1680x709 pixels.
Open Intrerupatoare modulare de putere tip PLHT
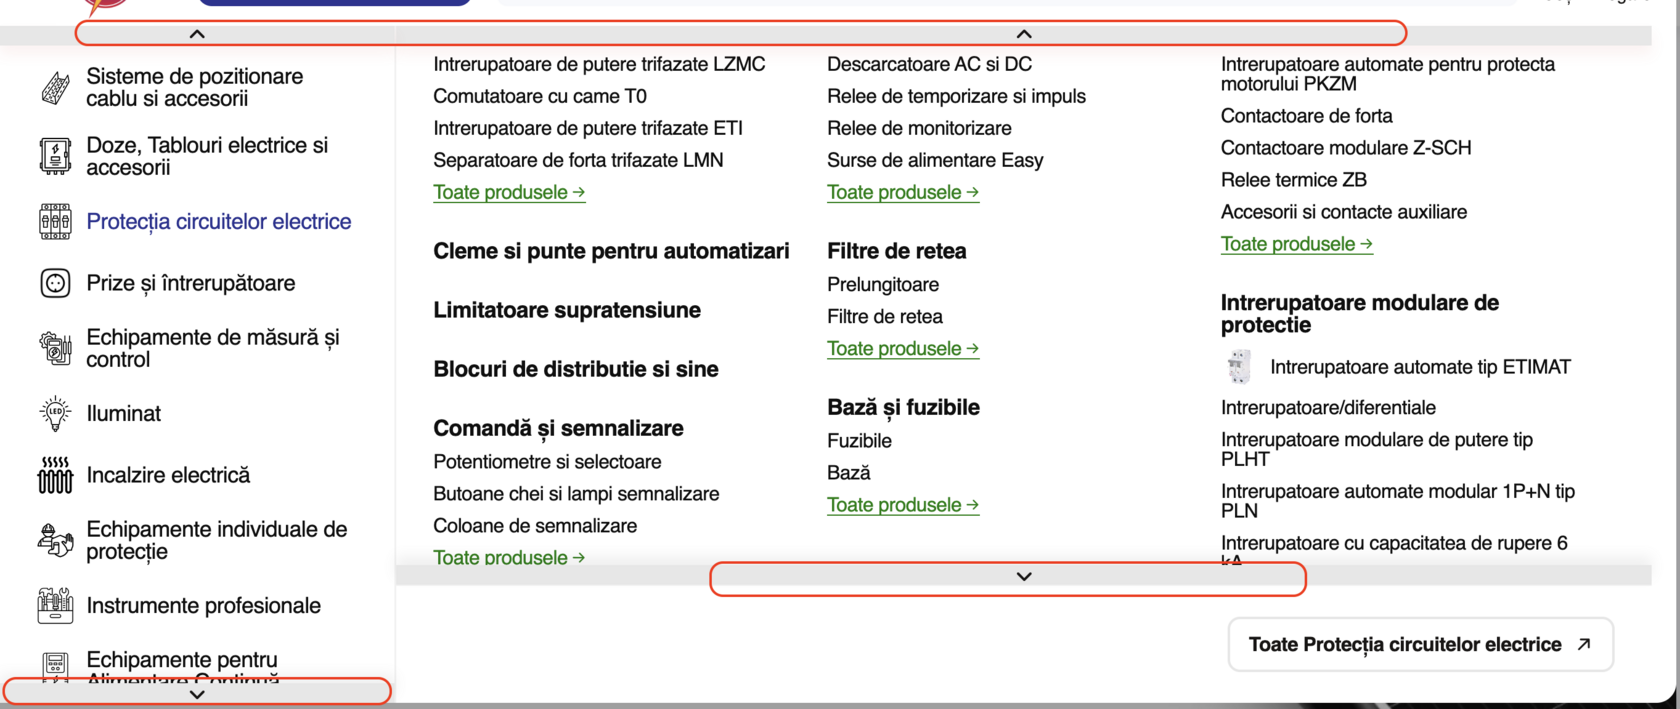tap(1377, 449)
